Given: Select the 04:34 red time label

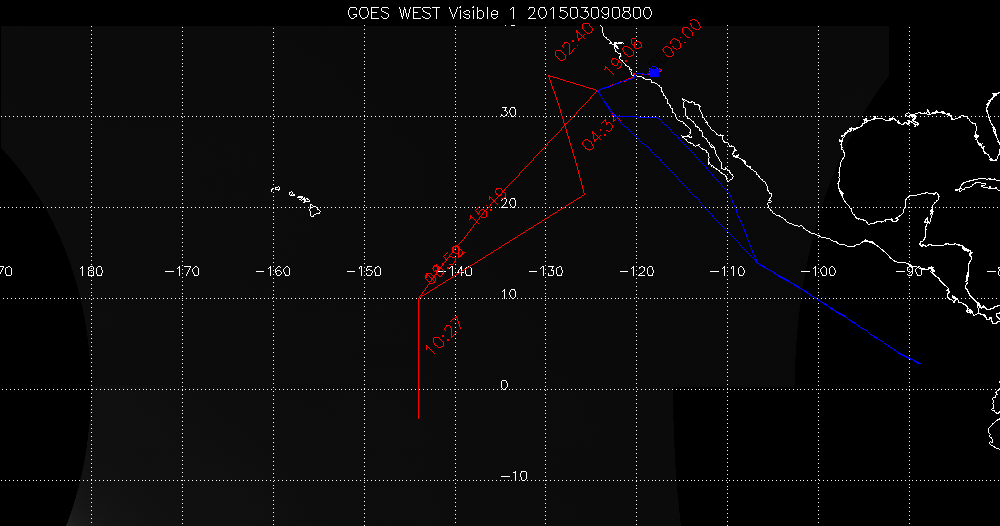Looking at the screenshot, I should (x=600, y=132).
